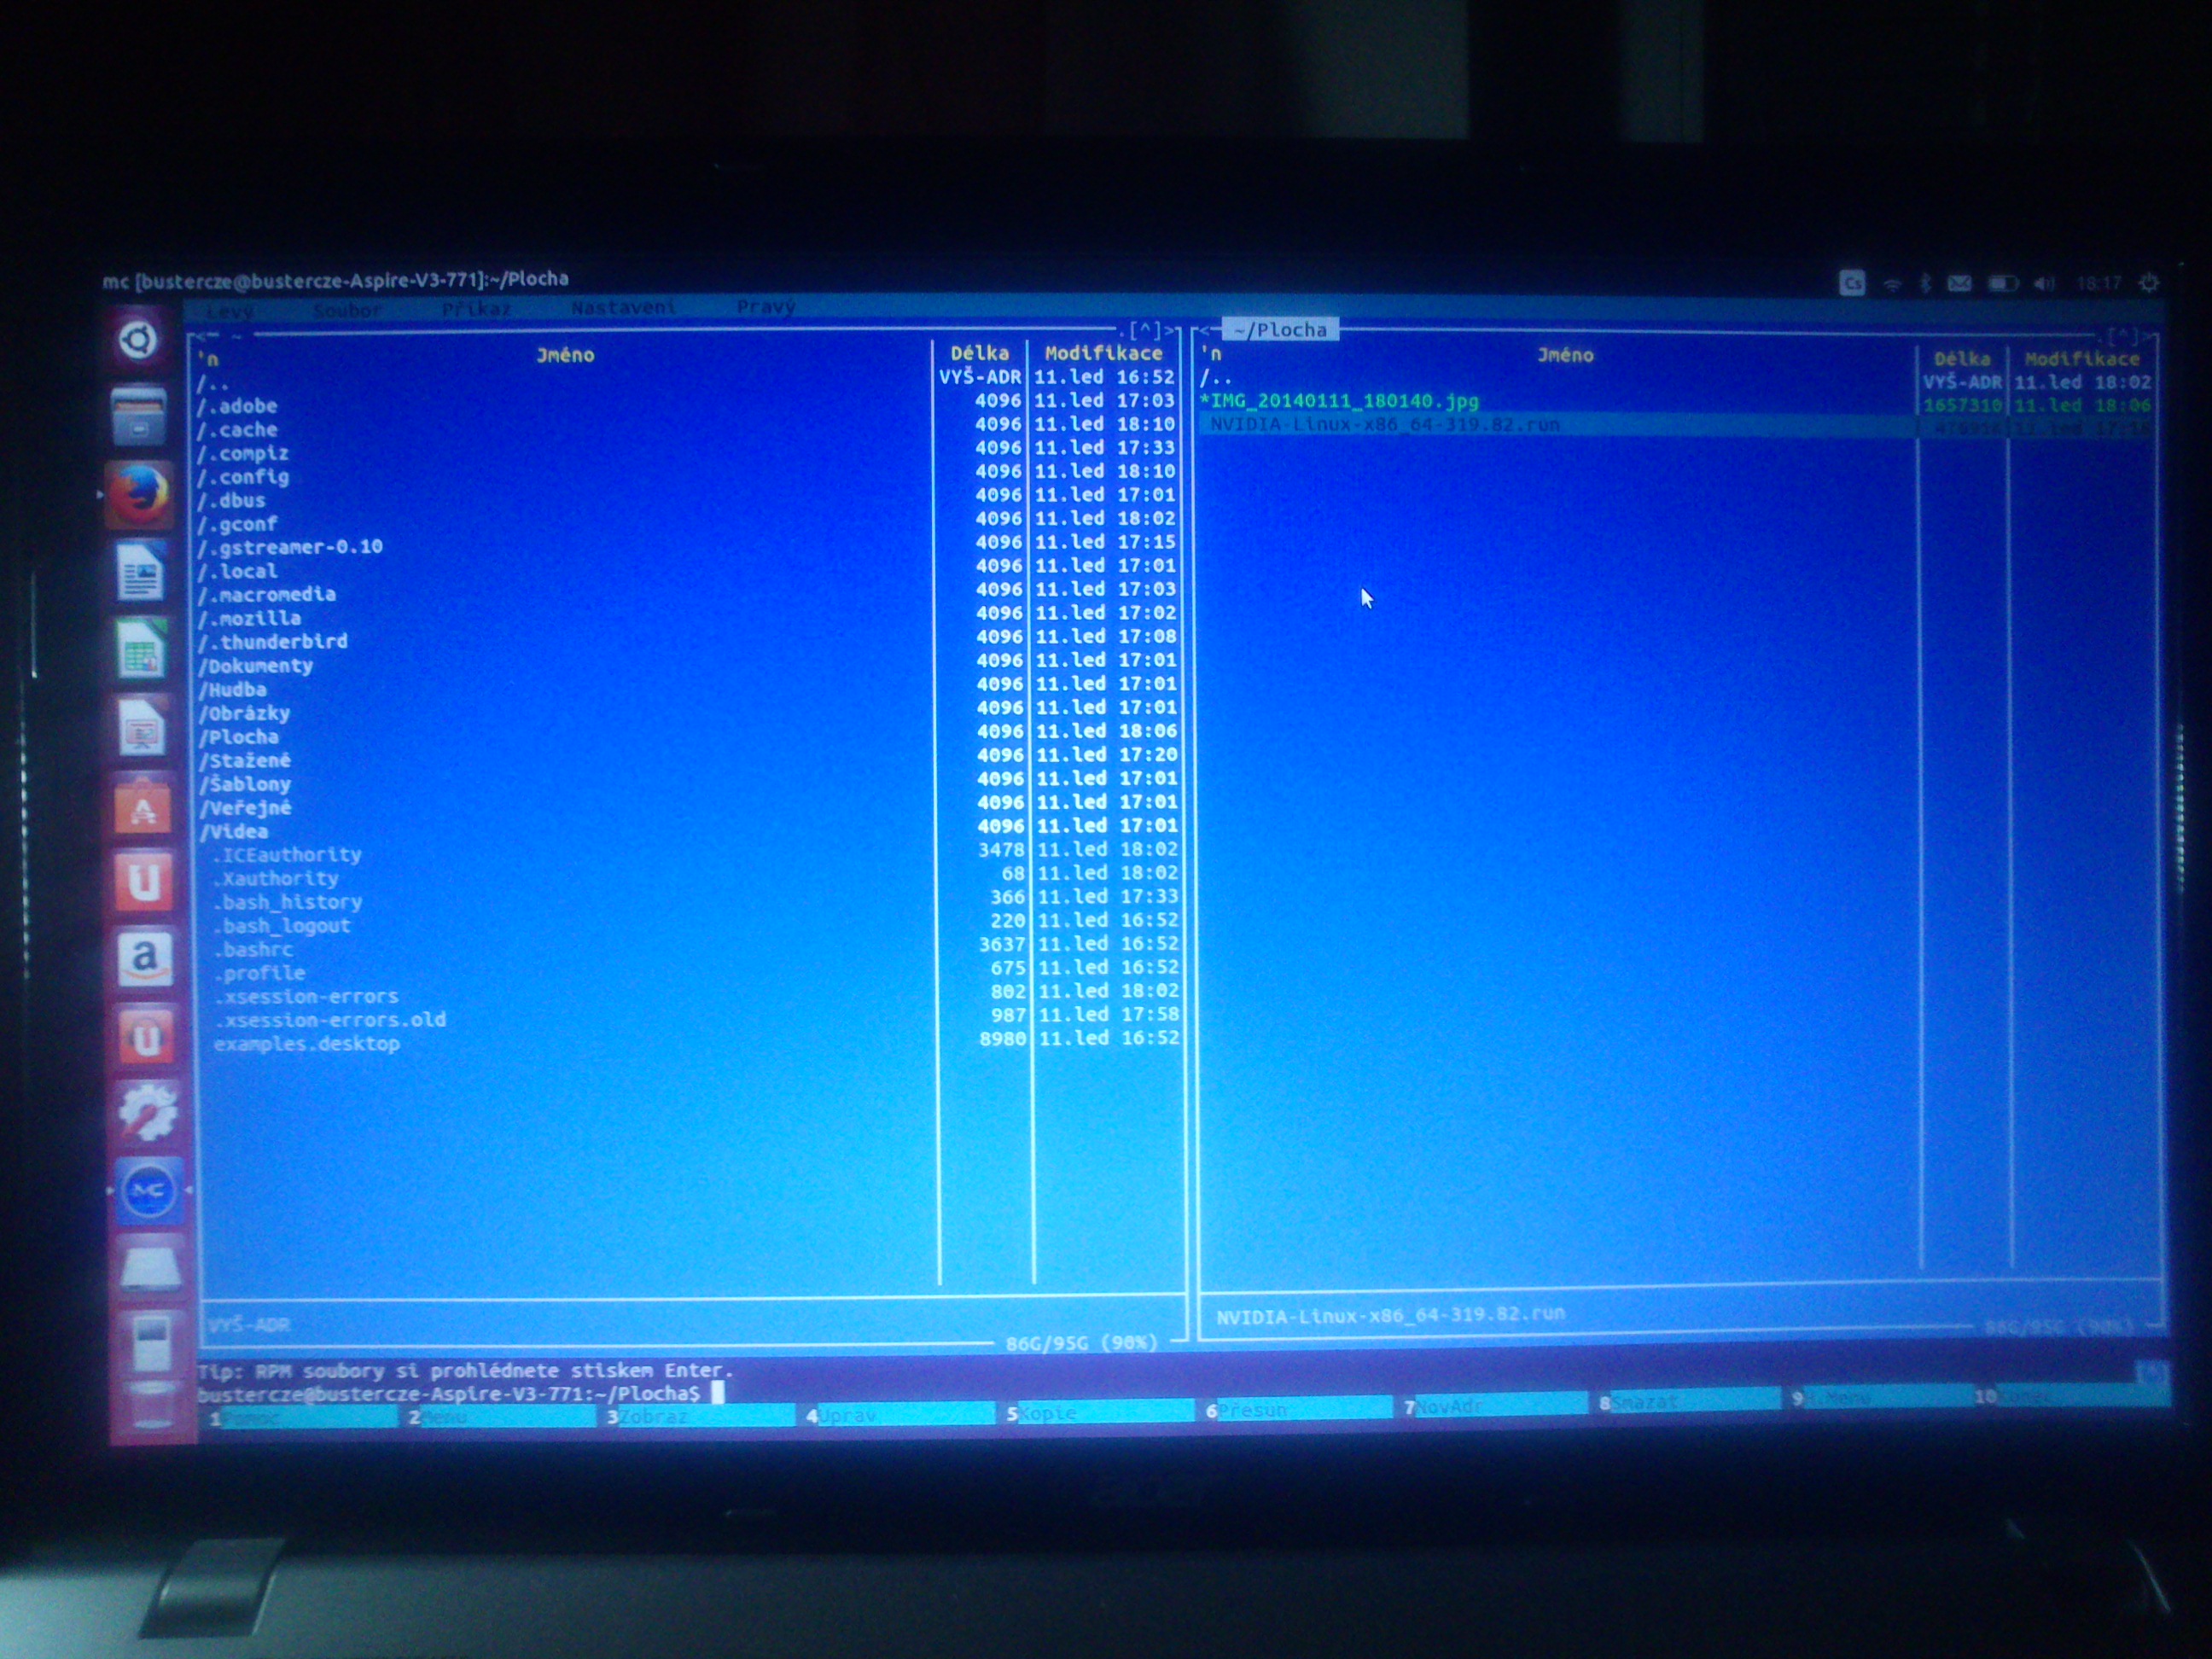Open left panel history [^] dropdown
Image resolution: width=2212 pixels, height=1659 pixels.
[x=1146, y=330]
